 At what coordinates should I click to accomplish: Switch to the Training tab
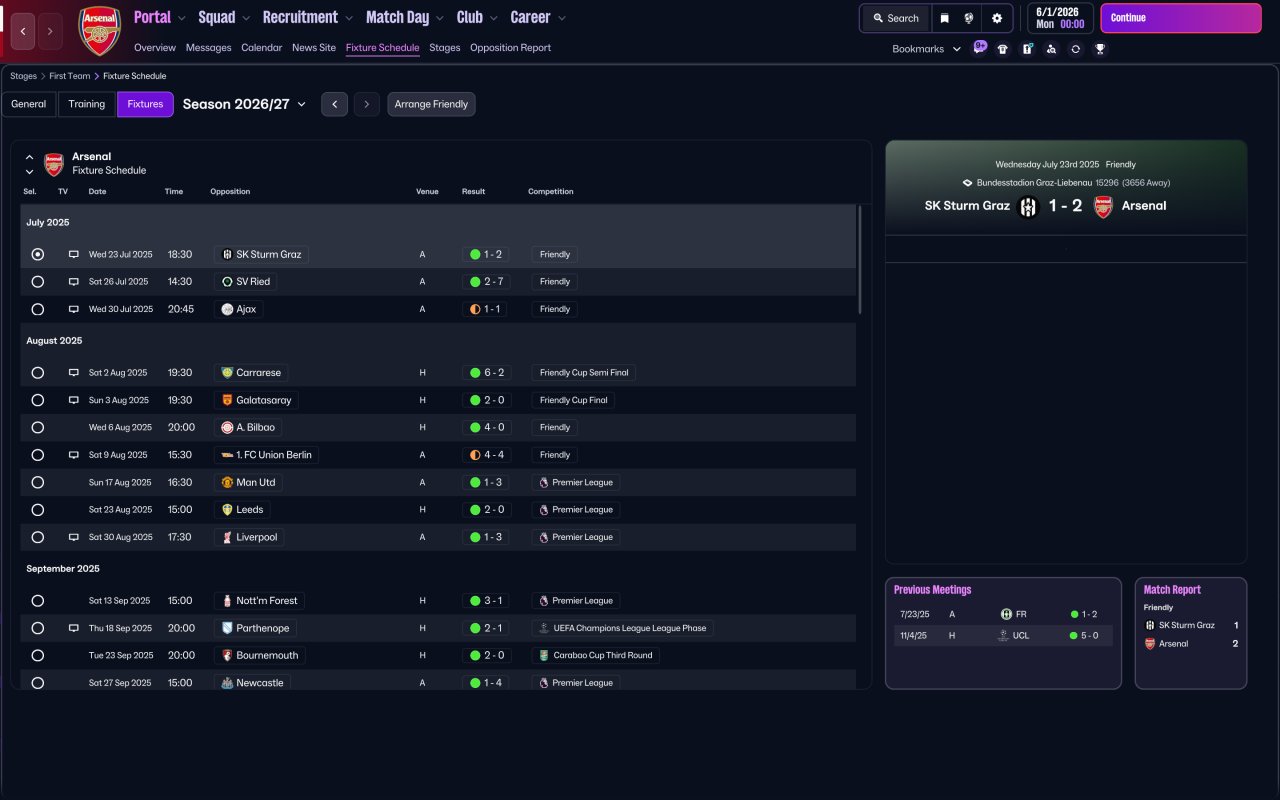87,104
